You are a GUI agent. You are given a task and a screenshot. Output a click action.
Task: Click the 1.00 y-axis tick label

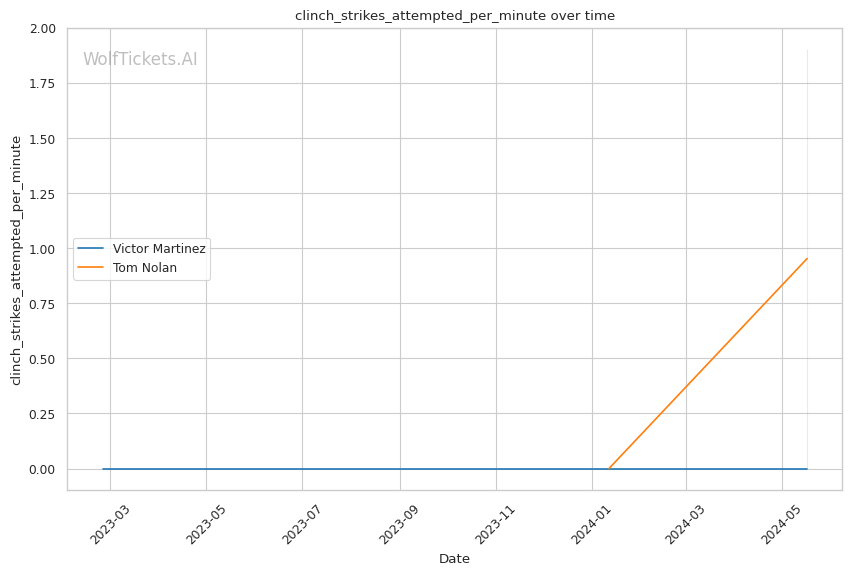(x=42, y=248)
